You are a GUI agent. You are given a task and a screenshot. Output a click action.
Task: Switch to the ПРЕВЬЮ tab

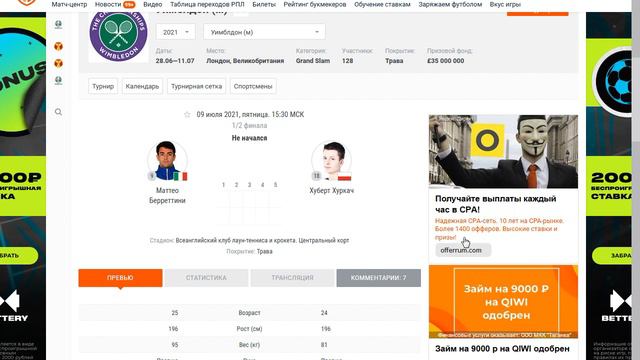(120, 278)
